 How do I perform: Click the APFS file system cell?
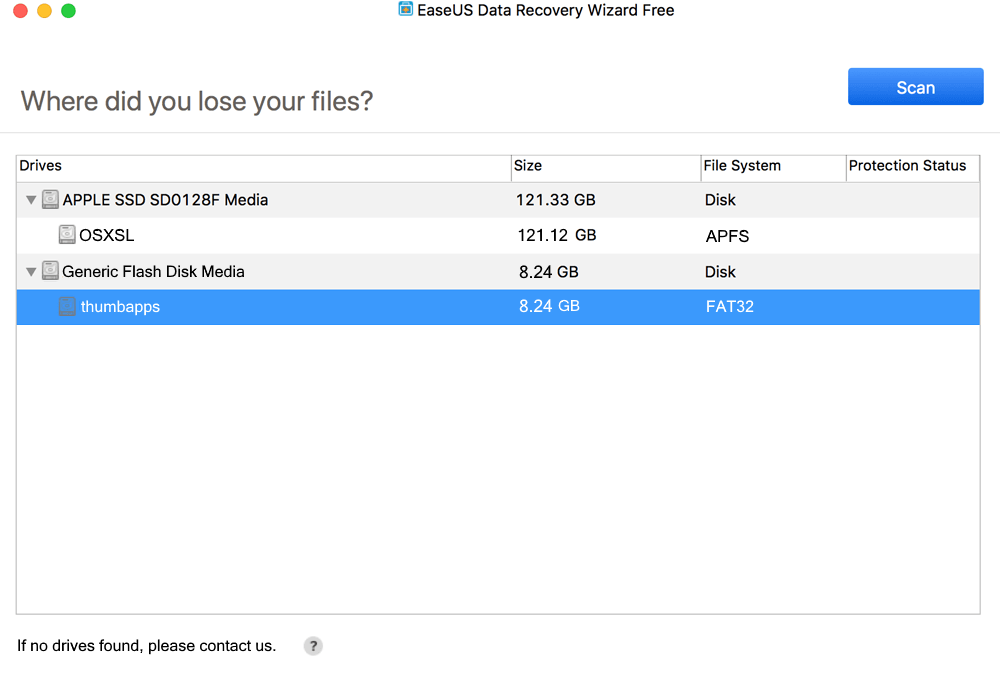[x=727, y=236]
